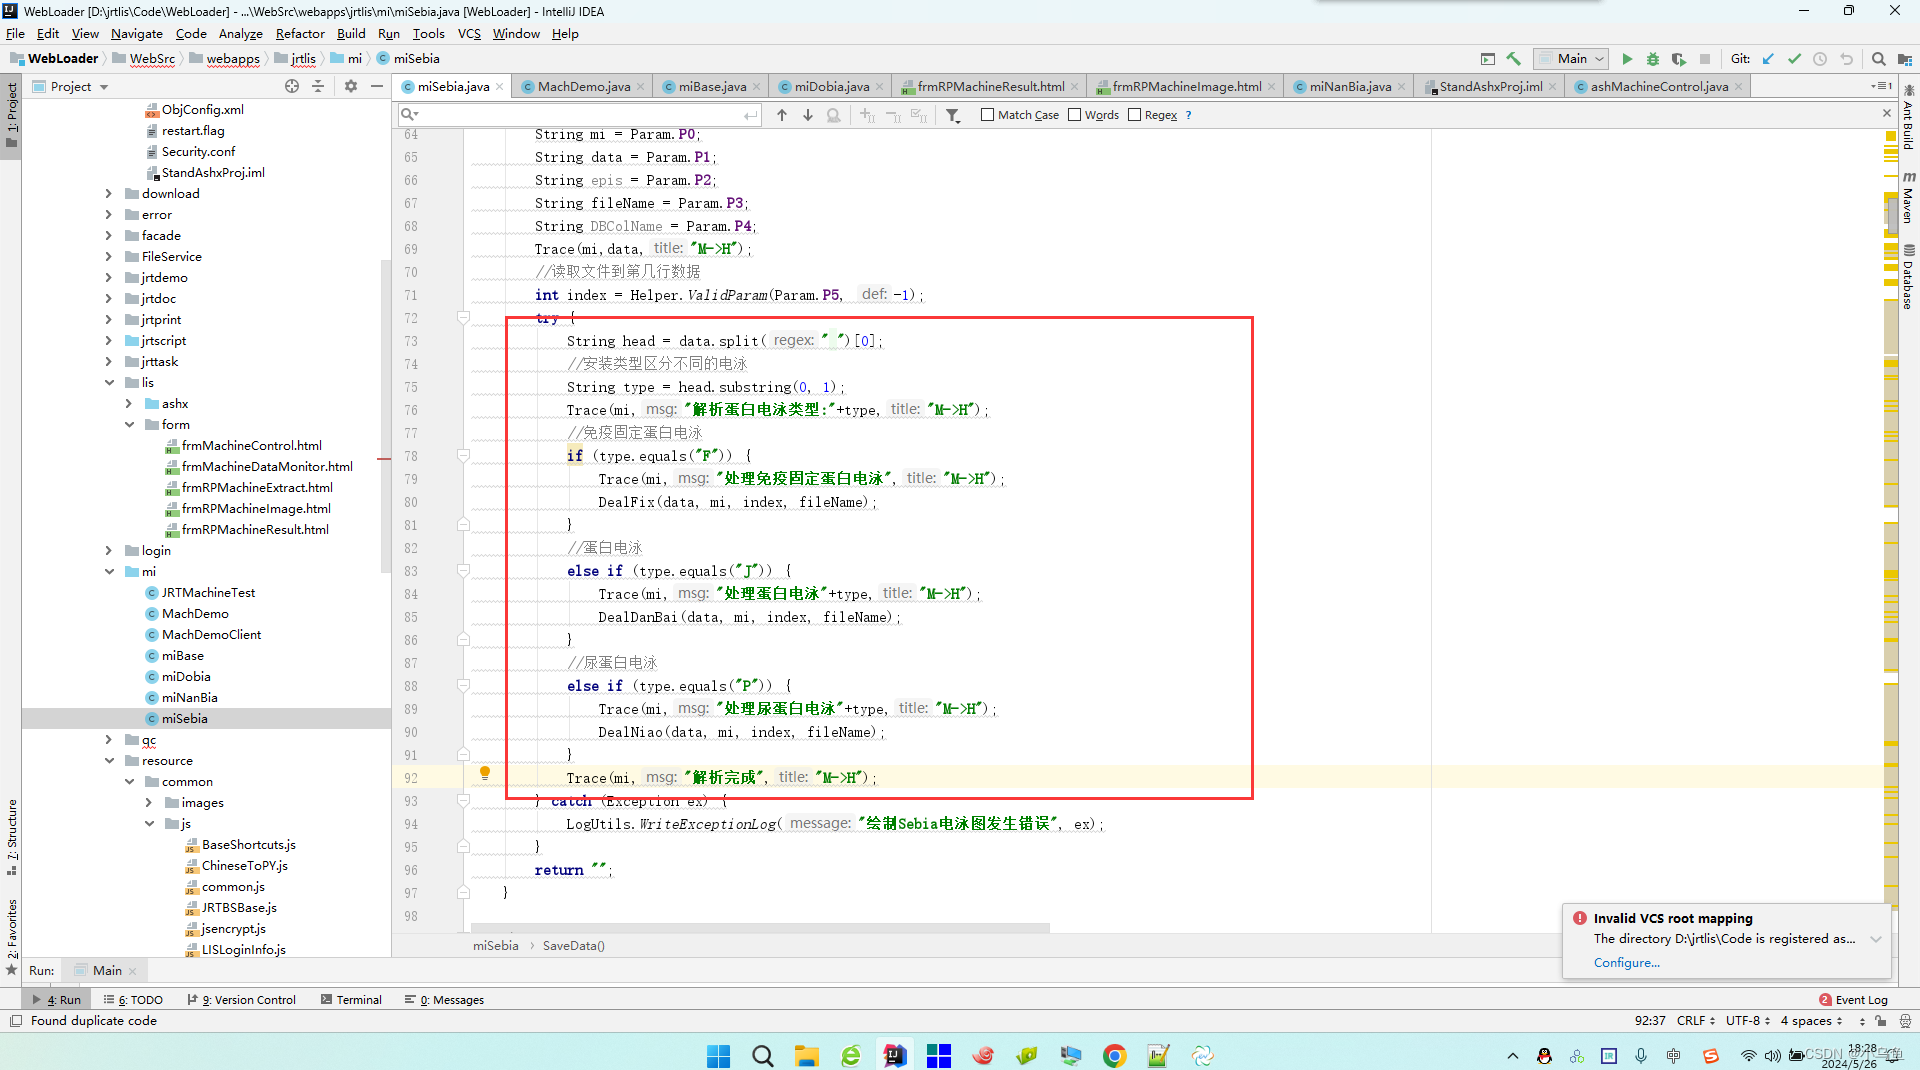Viewport: 1920px width, 1070px height.
Task: Switch to MachDemo.java tab
Action: click(583, 86)
